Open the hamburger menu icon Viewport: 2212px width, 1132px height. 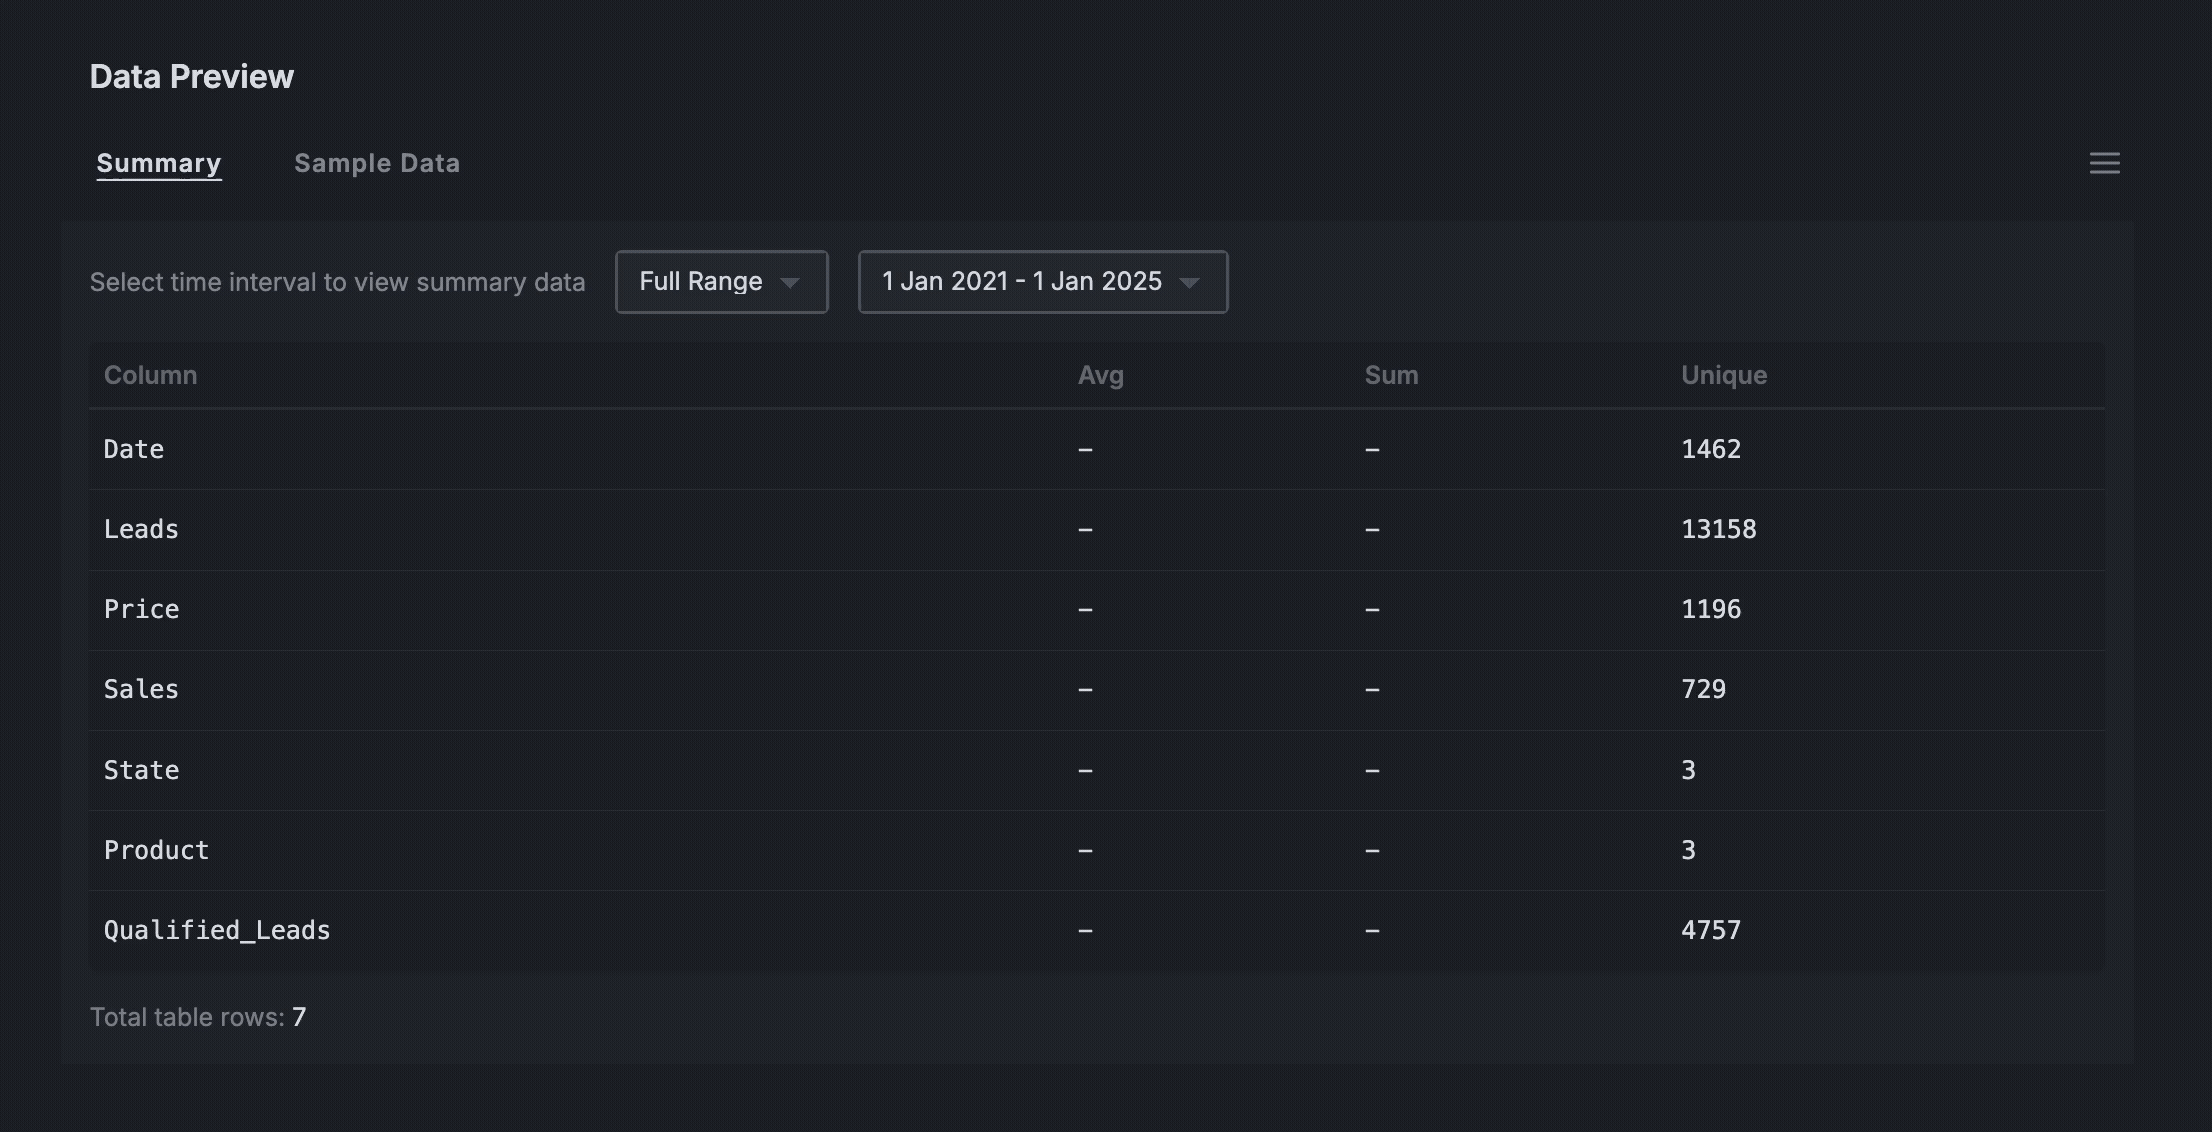[x=2104, y=163]
